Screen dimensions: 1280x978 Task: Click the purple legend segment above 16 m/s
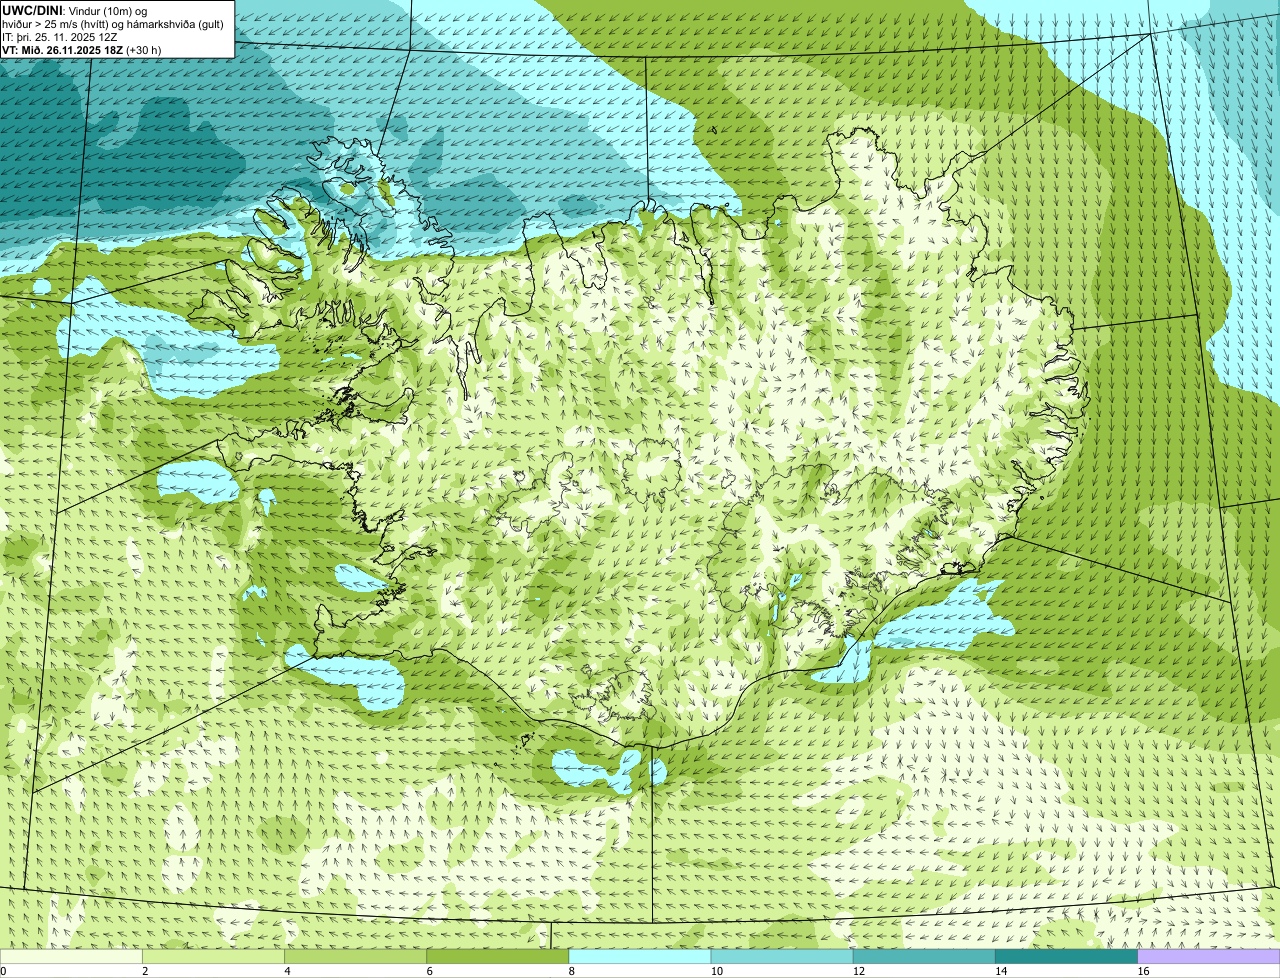[1208, 957]
